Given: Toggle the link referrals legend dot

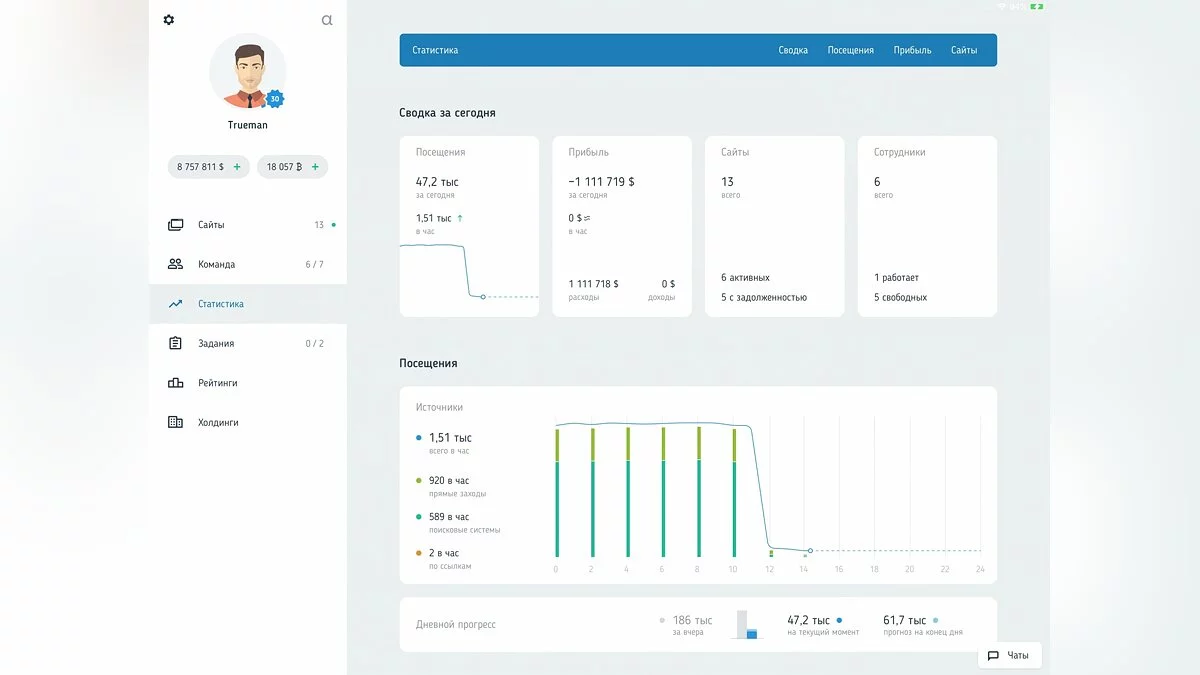Looking at the screenshot, I should point(419,553).
